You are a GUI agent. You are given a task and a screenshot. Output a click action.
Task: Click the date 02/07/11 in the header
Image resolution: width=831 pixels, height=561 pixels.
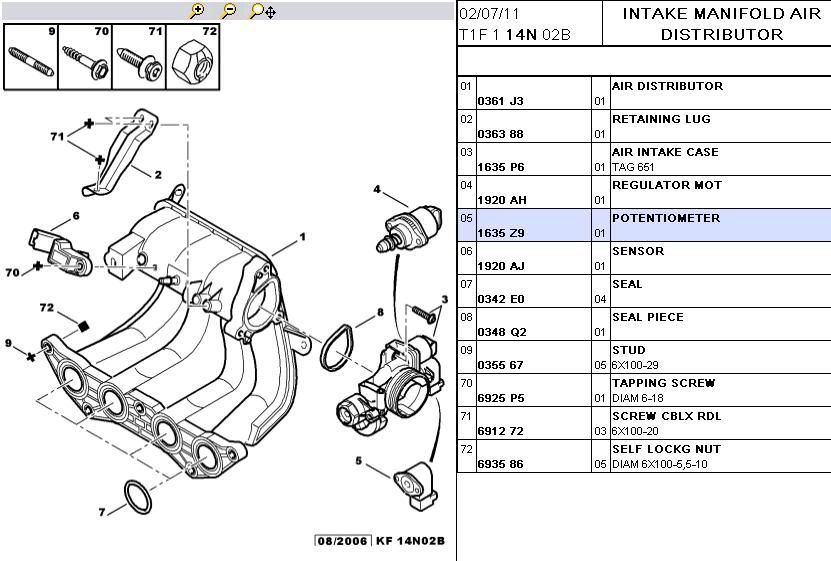coord(489,13)
